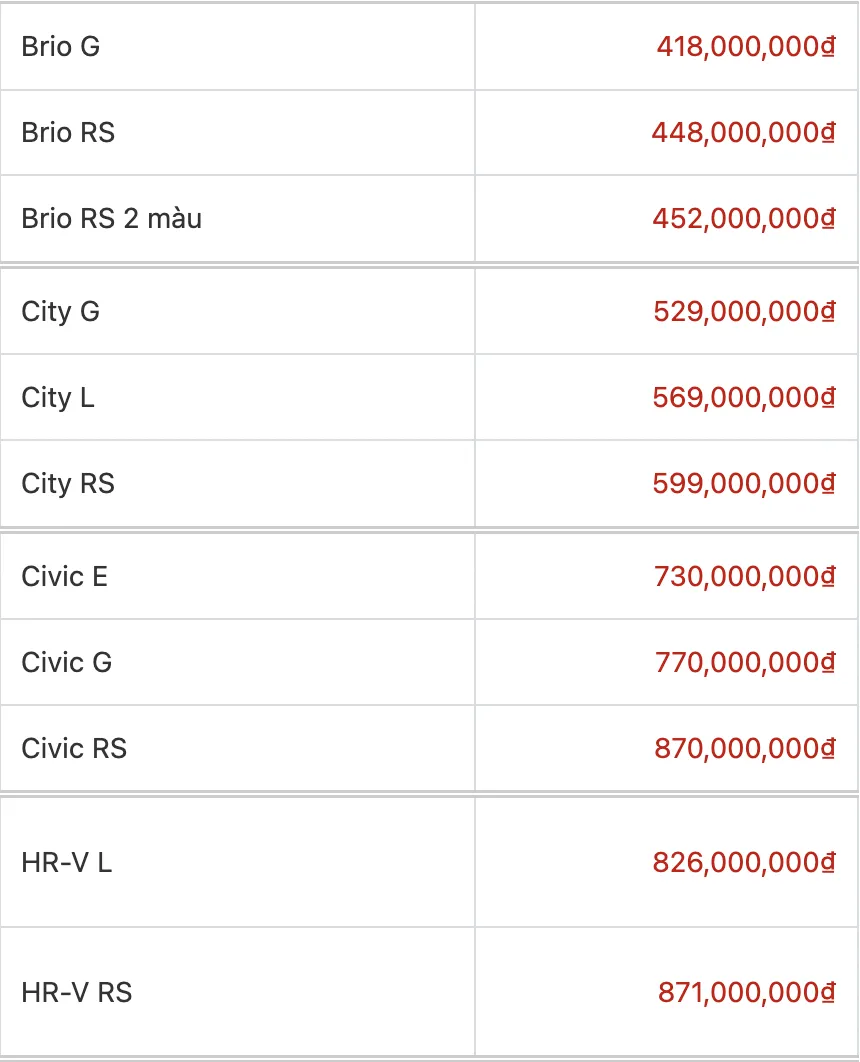Image resolution: width=860 pixels, height=1062 pixels.
Task: Click the 418,000,000đ price
Action: click(x=746, y=46)
